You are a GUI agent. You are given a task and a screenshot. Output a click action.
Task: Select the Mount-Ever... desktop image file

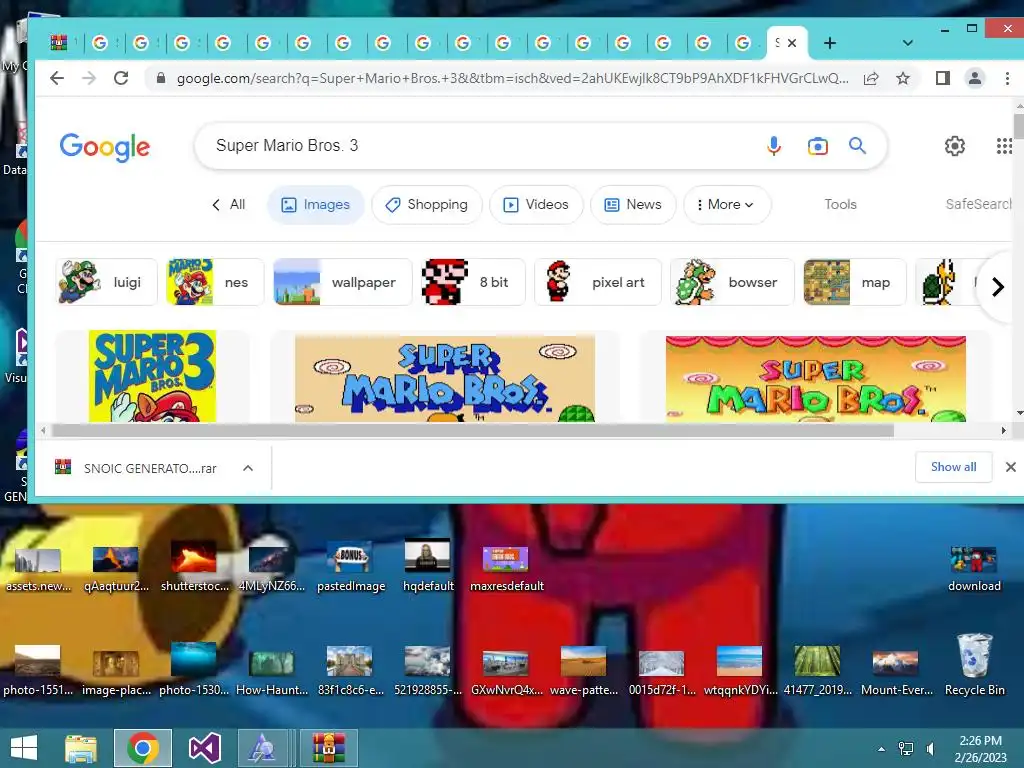(x=896, y=671)
